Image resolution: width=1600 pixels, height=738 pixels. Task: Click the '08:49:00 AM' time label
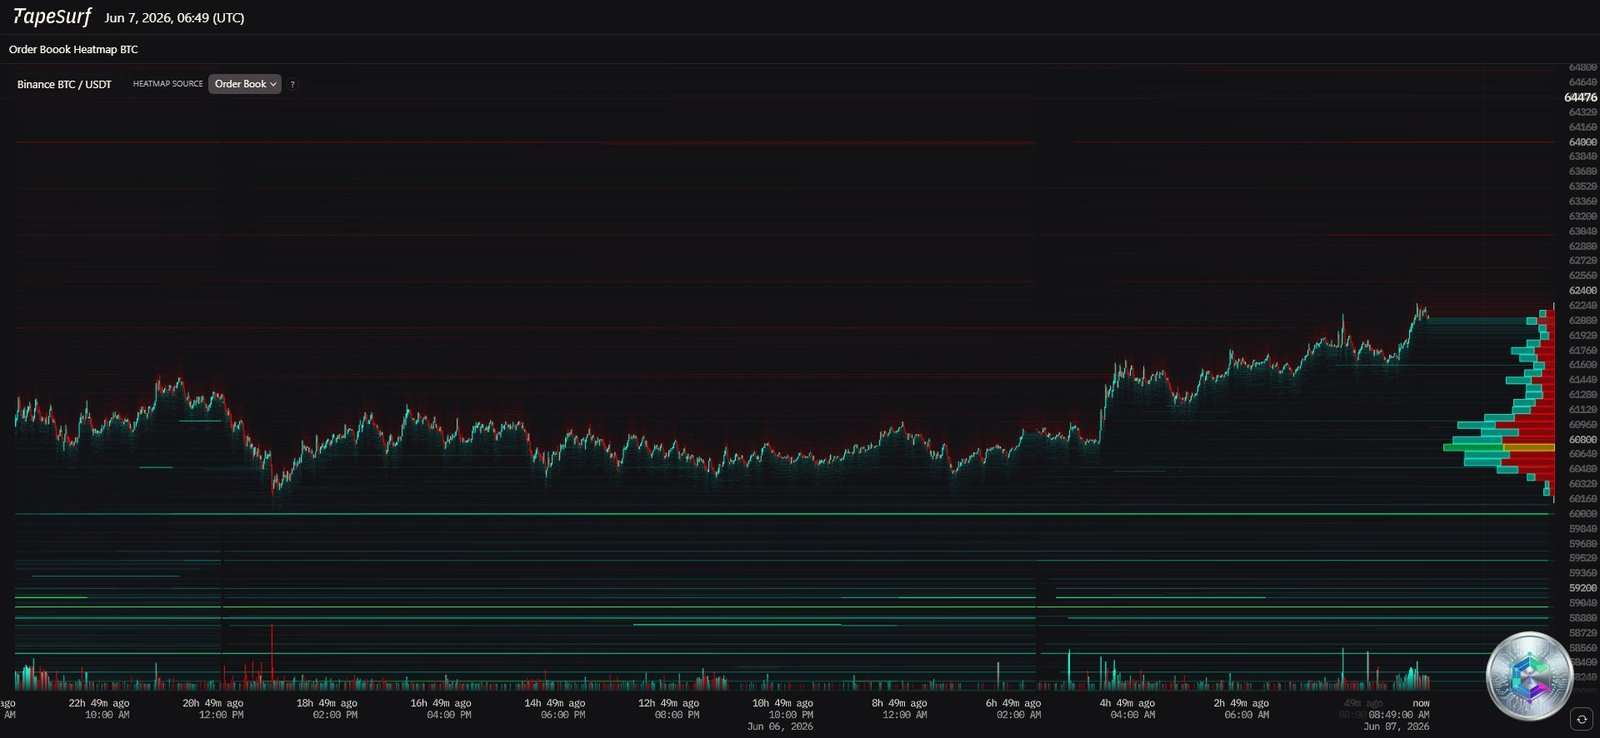[x=1399, y=714]
